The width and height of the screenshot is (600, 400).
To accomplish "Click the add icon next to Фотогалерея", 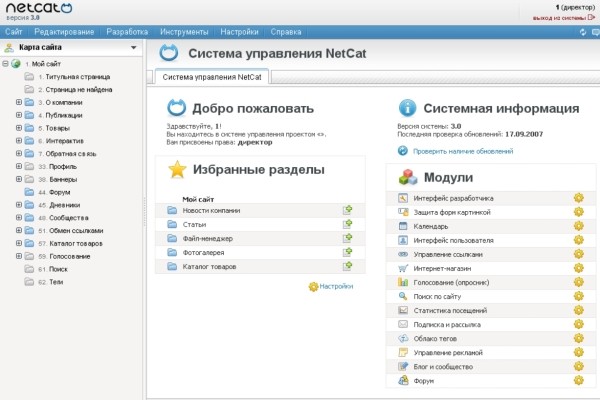I will click(x=347, y=253).
